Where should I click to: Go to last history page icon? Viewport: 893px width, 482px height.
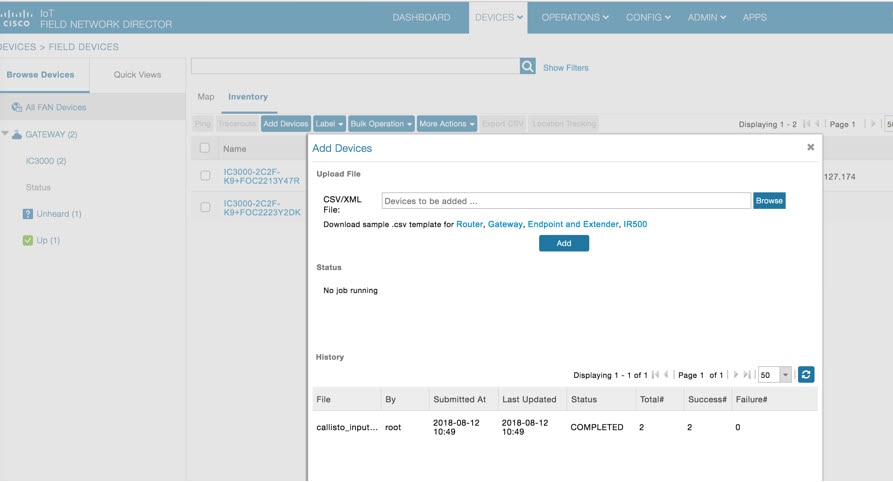747,374
